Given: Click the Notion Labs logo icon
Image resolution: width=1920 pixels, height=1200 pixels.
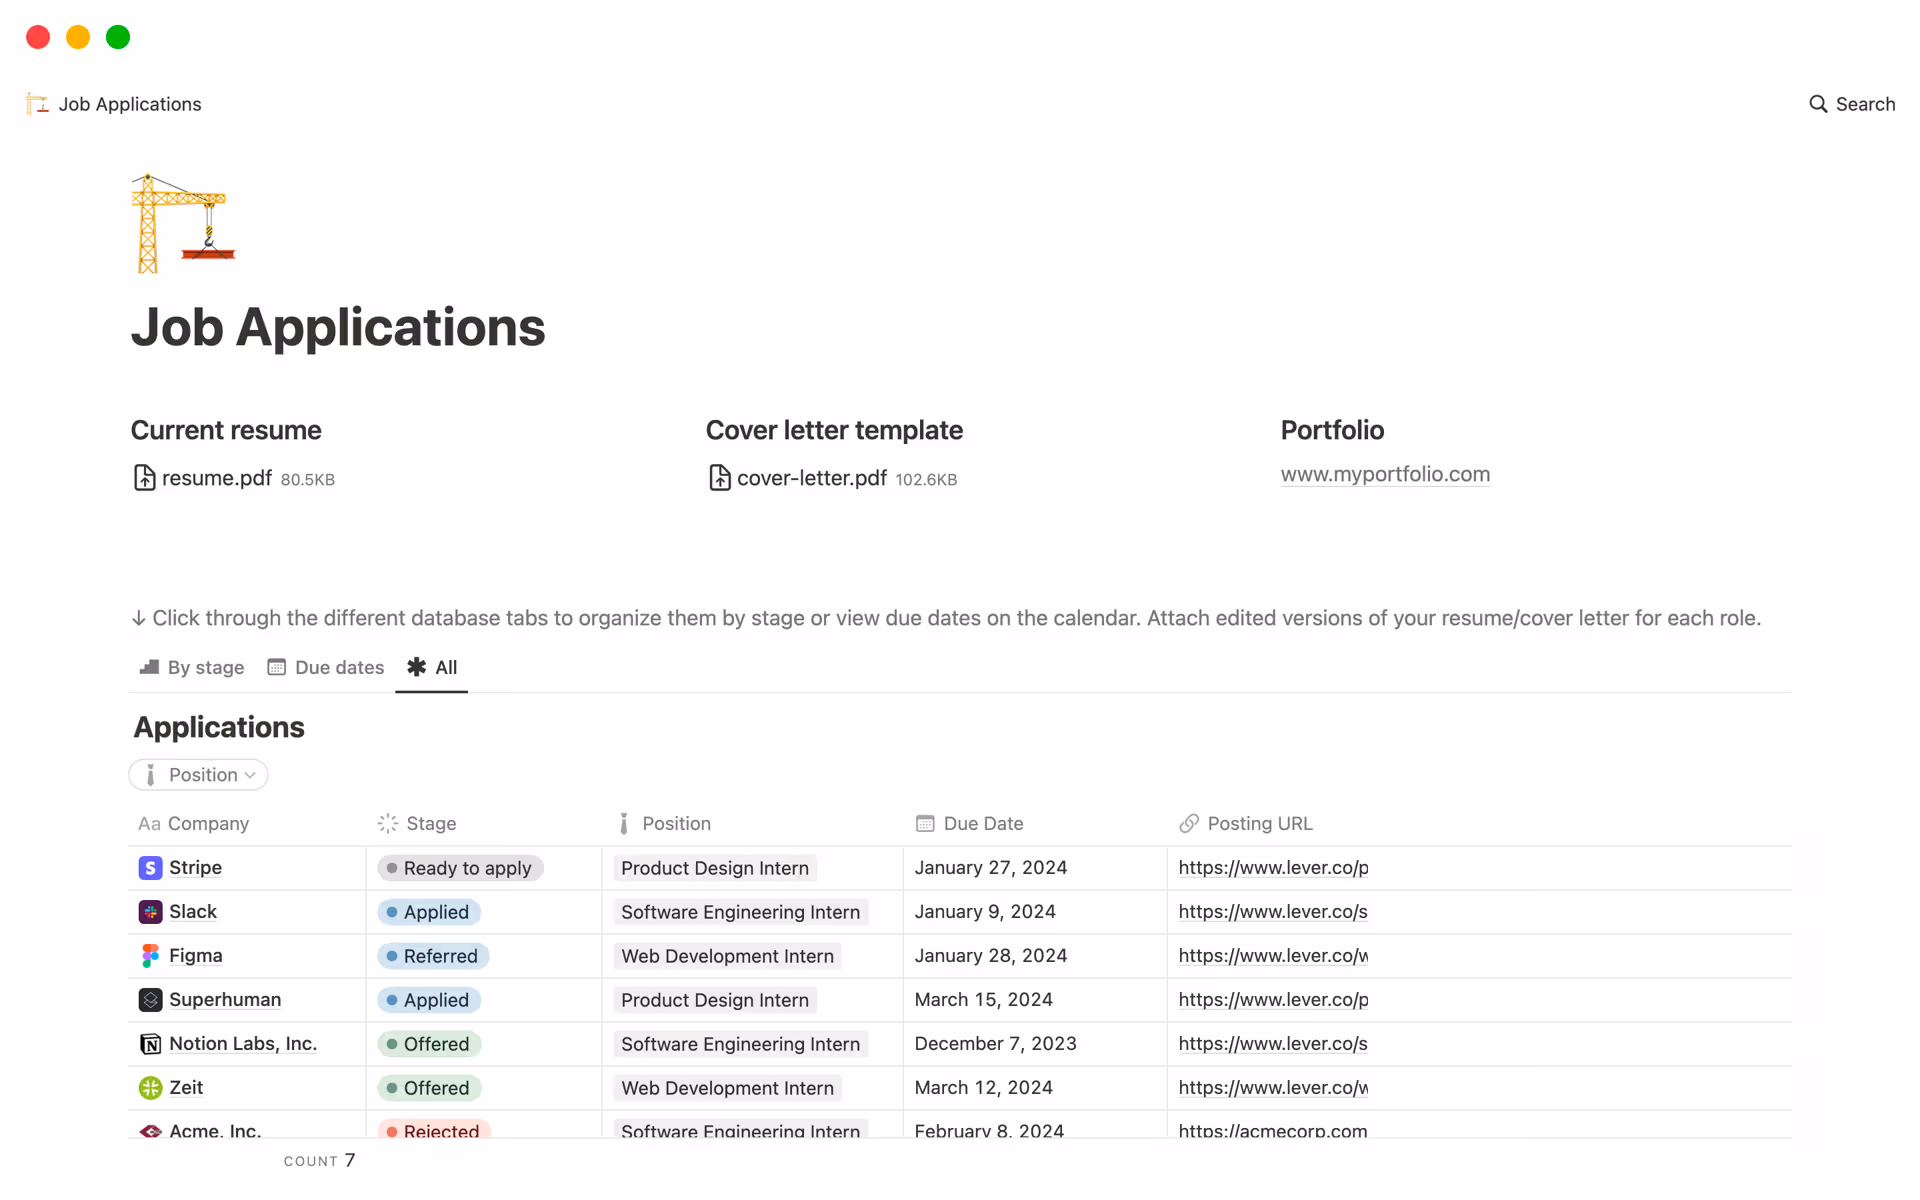Looking at the screenshot, I should tap(150, 1044).
